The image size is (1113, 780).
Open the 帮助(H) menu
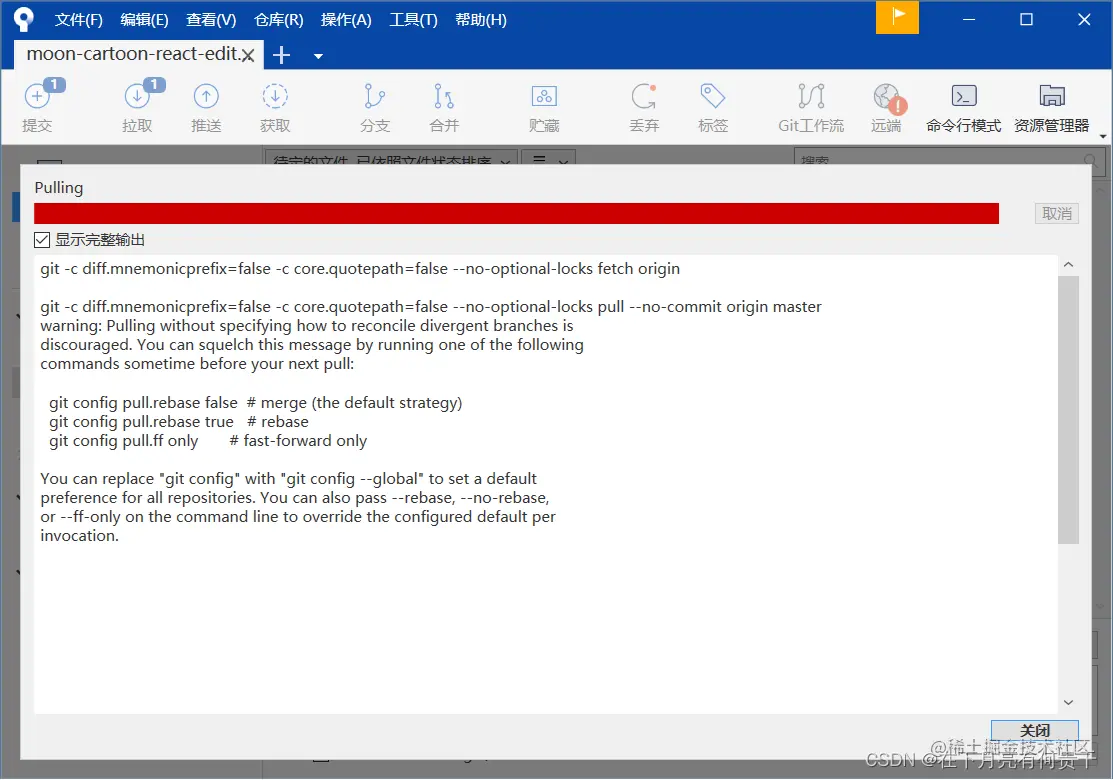481,20
